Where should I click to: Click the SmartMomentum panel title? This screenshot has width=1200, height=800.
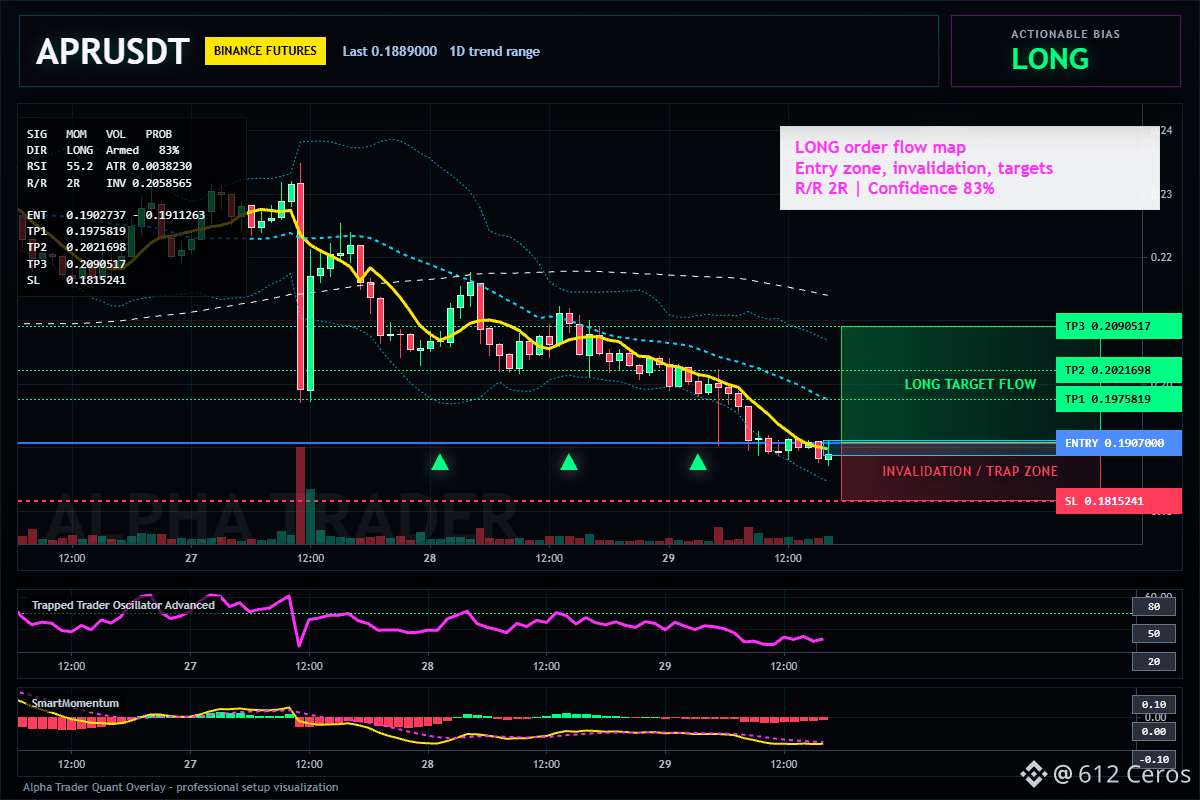point(74,703)
